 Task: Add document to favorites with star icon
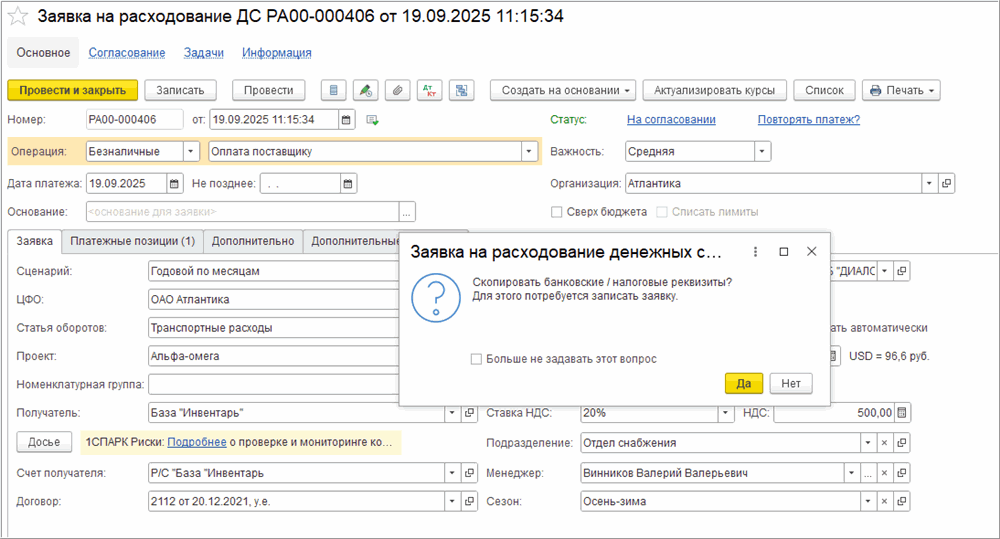click(x=17, y=17)
